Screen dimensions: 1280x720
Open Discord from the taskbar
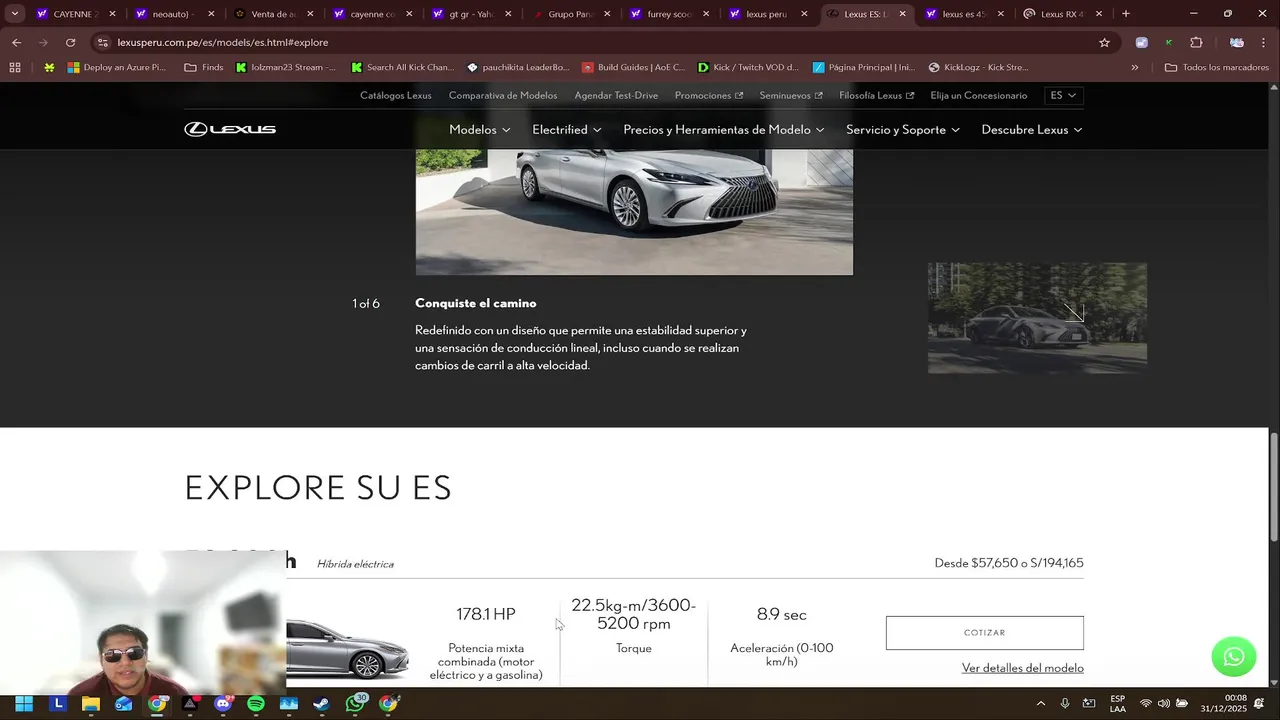[223, 704]
